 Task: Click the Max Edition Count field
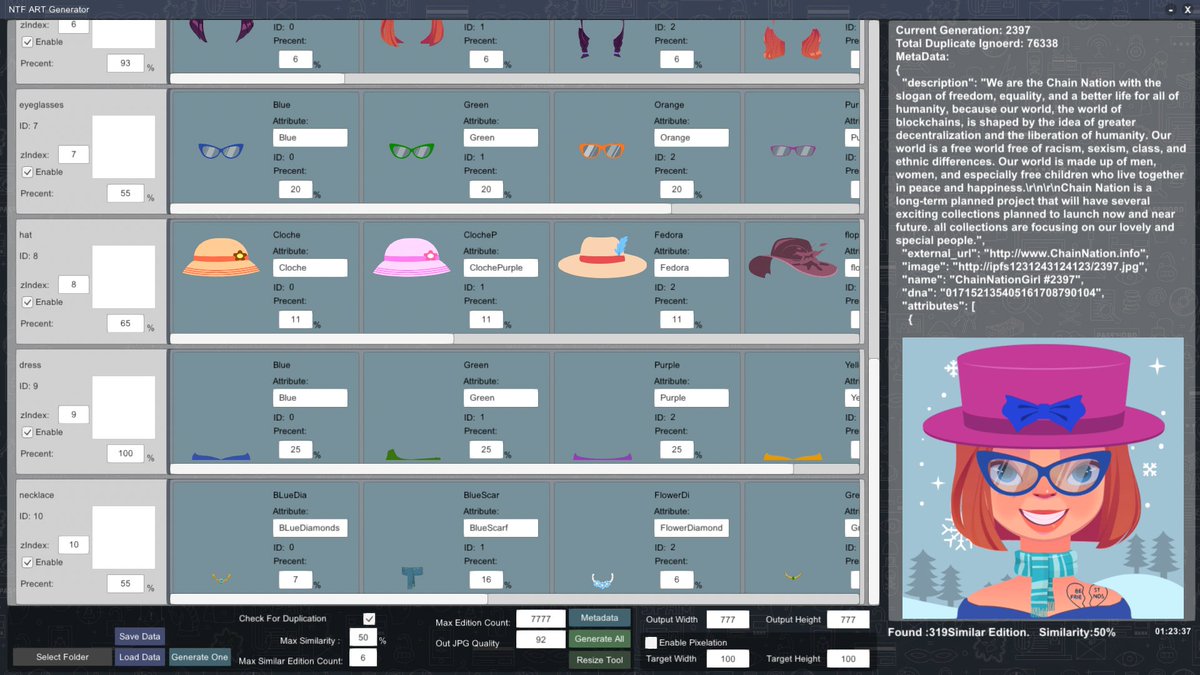pyautogui.click(x=541, y=620)
